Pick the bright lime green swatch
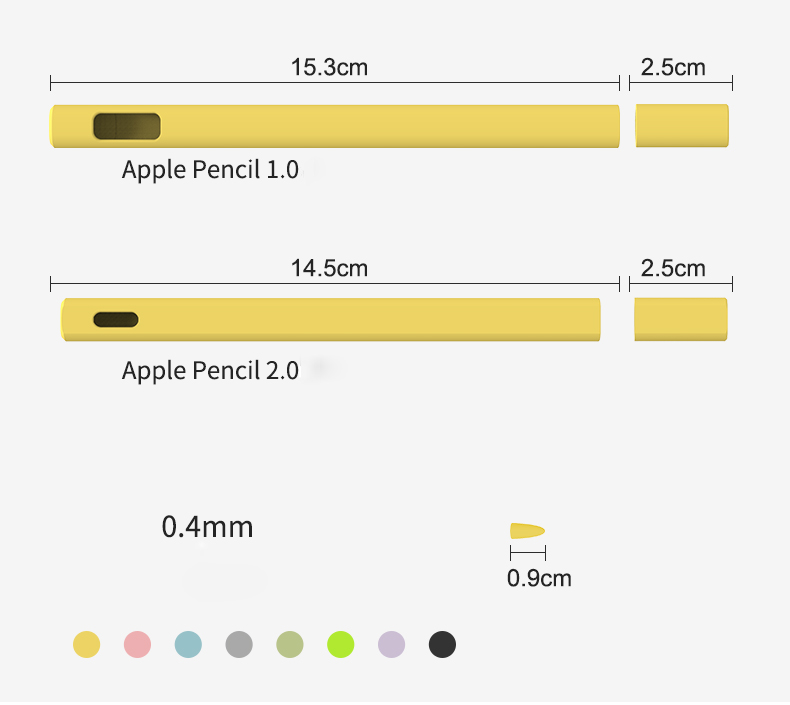 pyautogui.click(x=341, y=644)
